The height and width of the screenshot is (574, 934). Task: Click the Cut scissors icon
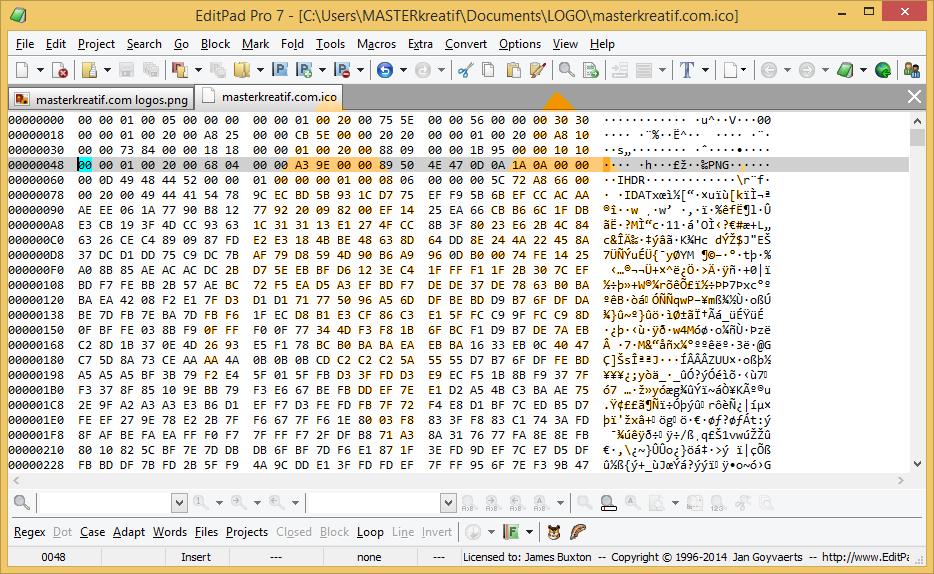point(465,70)
